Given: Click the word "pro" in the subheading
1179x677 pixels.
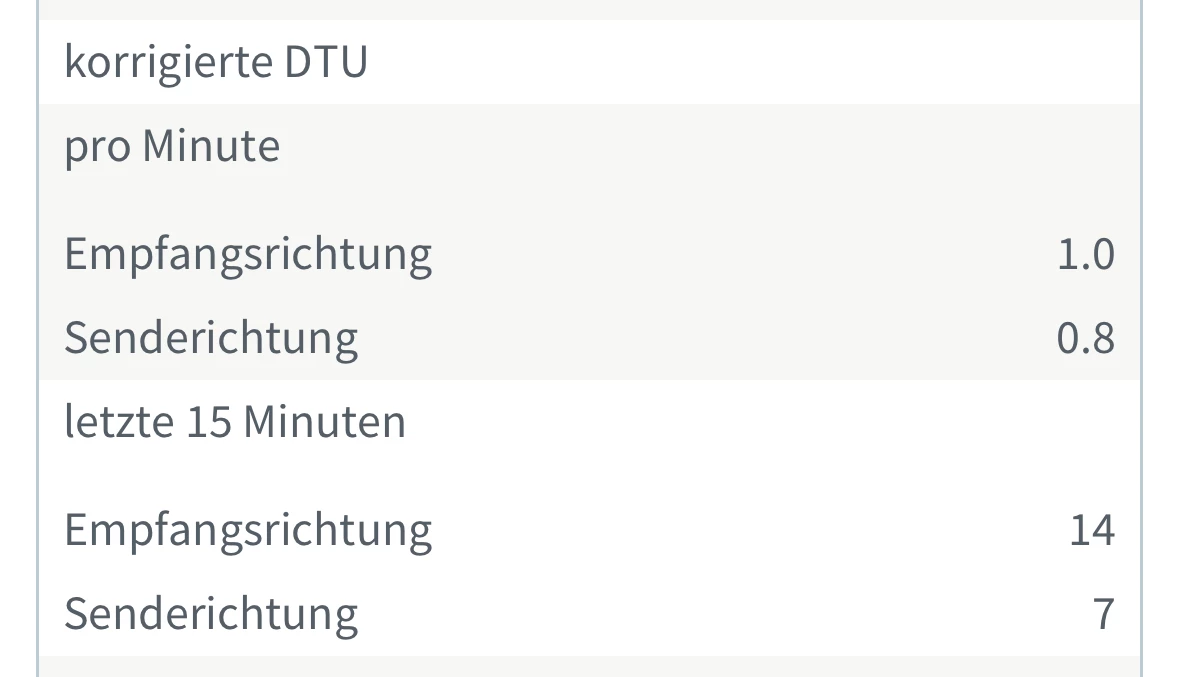Looking at the screenshot, I should point(97,148).
